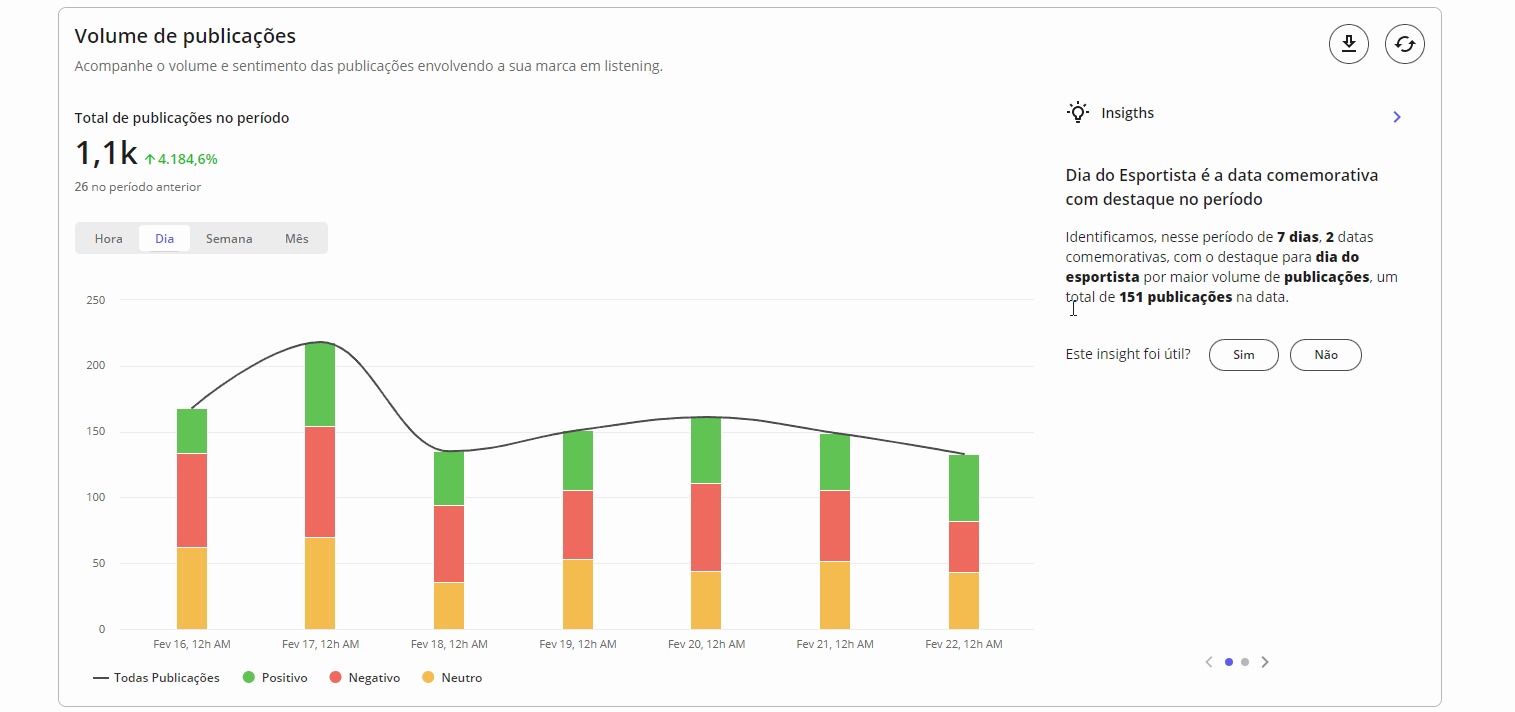Go to previous insight arrow
This screenshot has height=712, width=1515.
[1209, 662]
